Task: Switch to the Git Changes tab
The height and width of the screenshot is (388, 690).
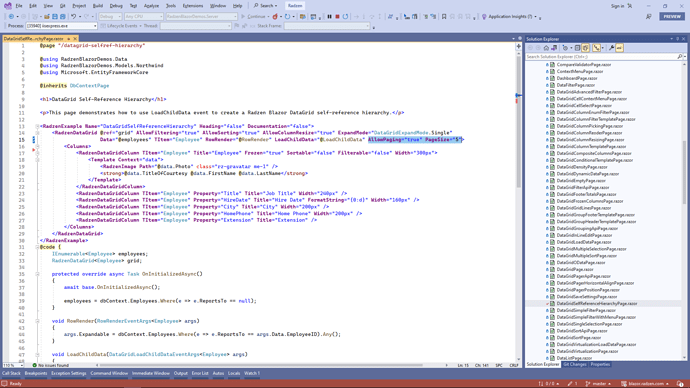Action: click(x=575, y=365)
